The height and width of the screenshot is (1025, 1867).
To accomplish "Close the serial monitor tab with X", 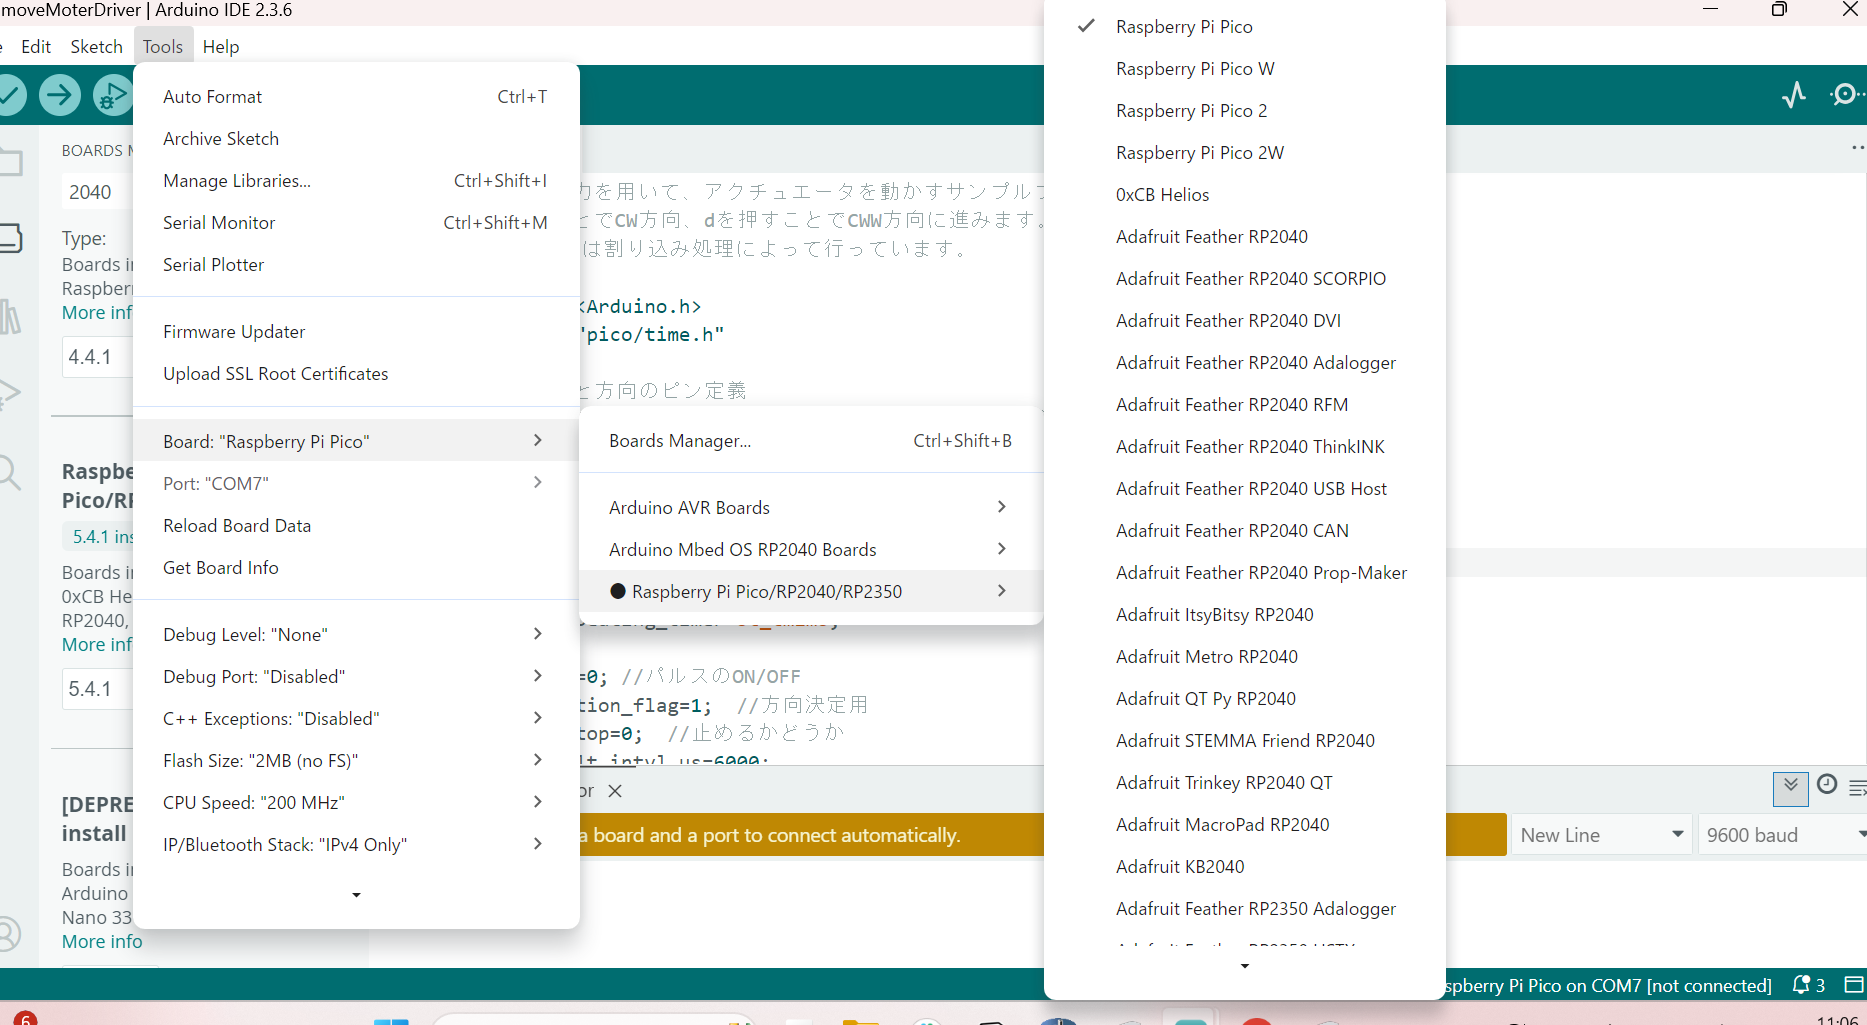I will pos(615,791).
